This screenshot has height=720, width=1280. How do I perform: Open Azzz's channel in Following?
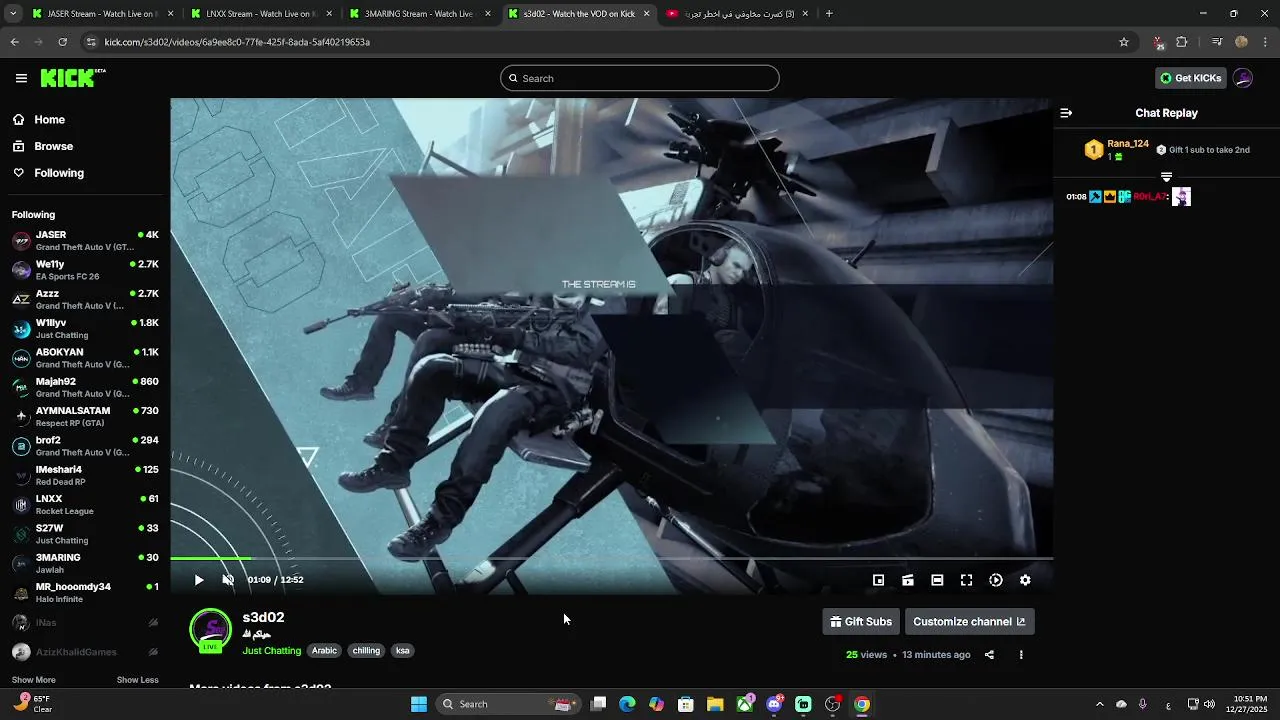coord(85,299)
